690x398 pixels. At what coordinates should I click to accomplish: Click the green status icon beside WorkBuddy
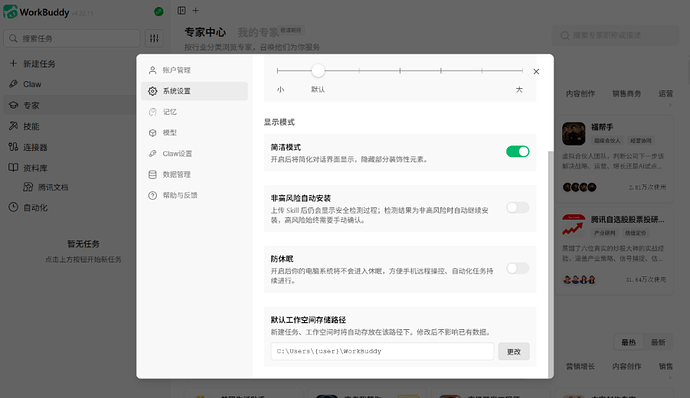coord(159,12)
